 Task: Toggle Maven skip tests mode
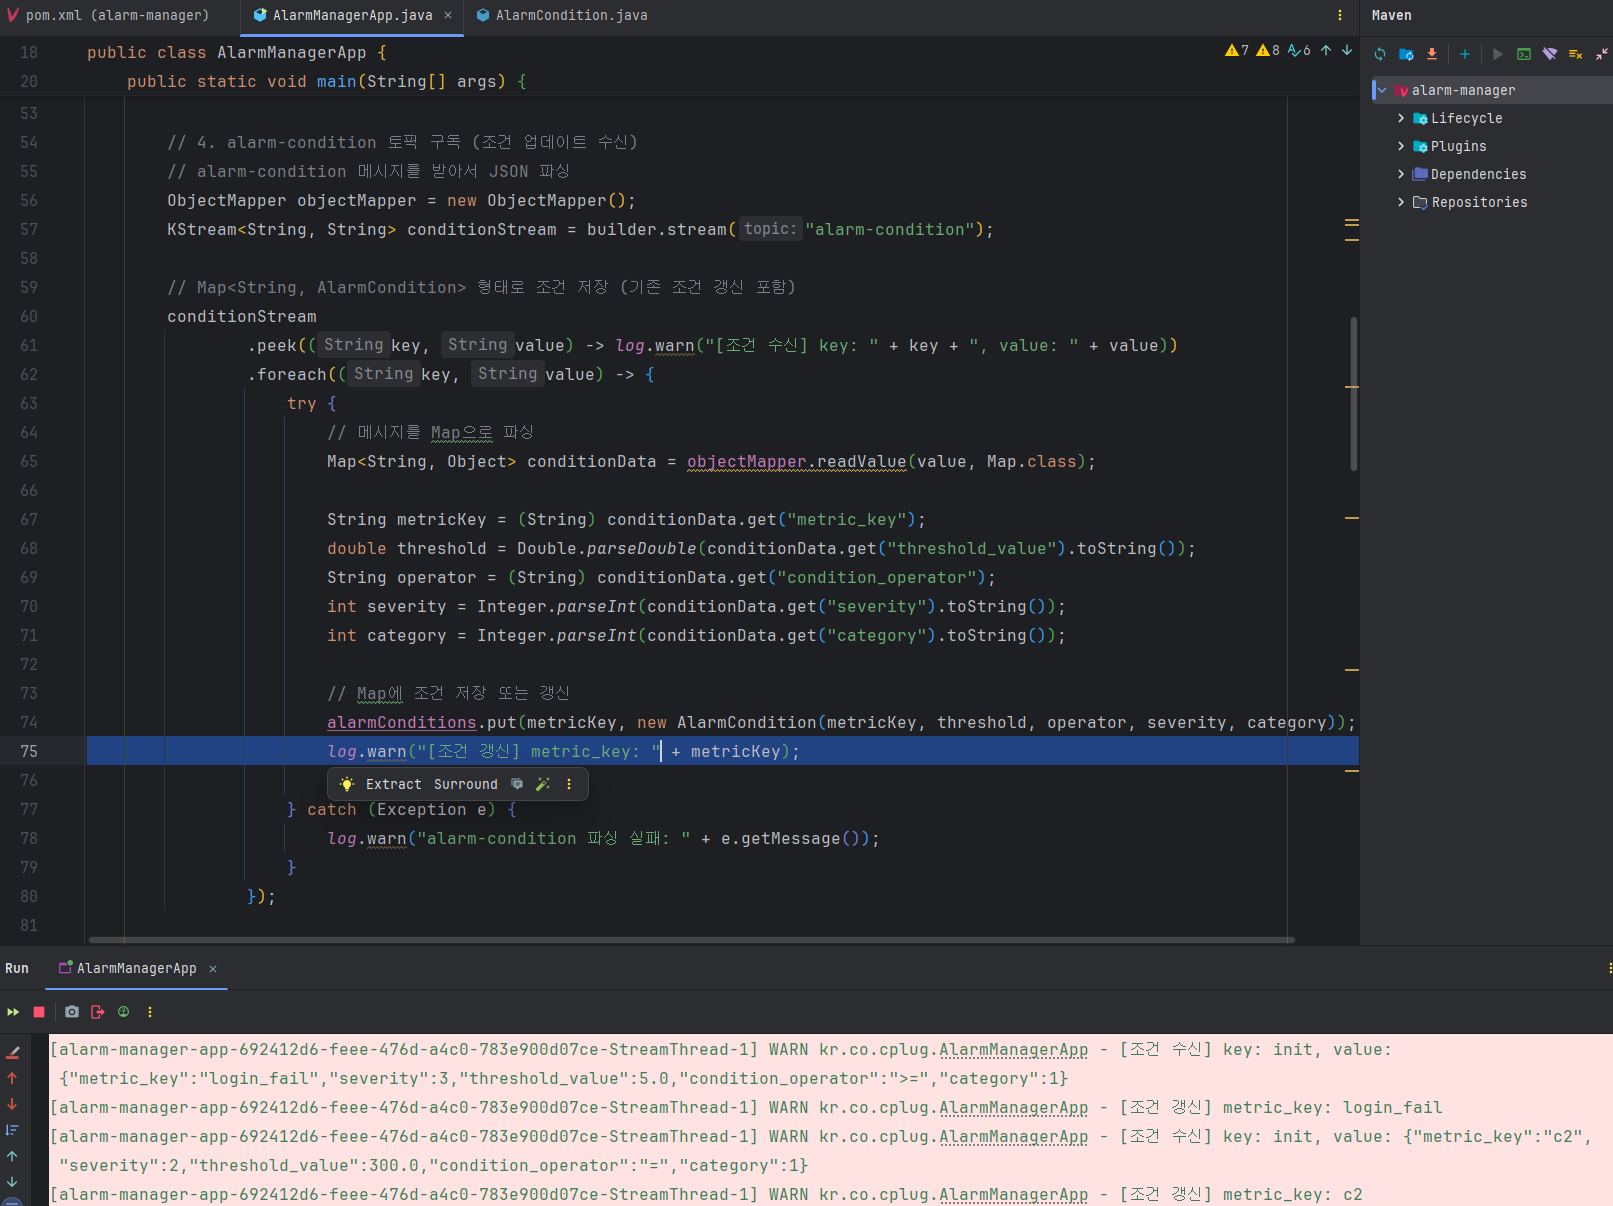pyautogui.click(x=1576, y=54)
